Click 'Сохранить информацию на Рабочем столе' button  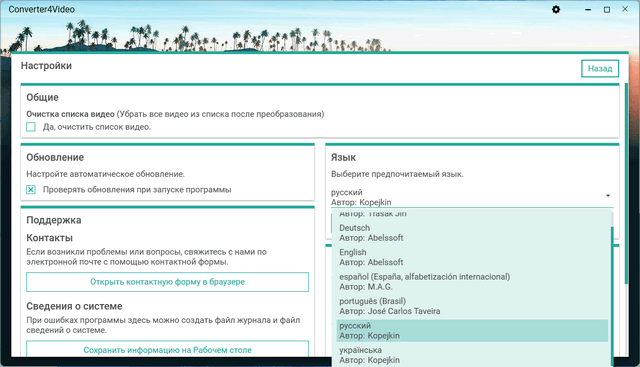(167, 349)
